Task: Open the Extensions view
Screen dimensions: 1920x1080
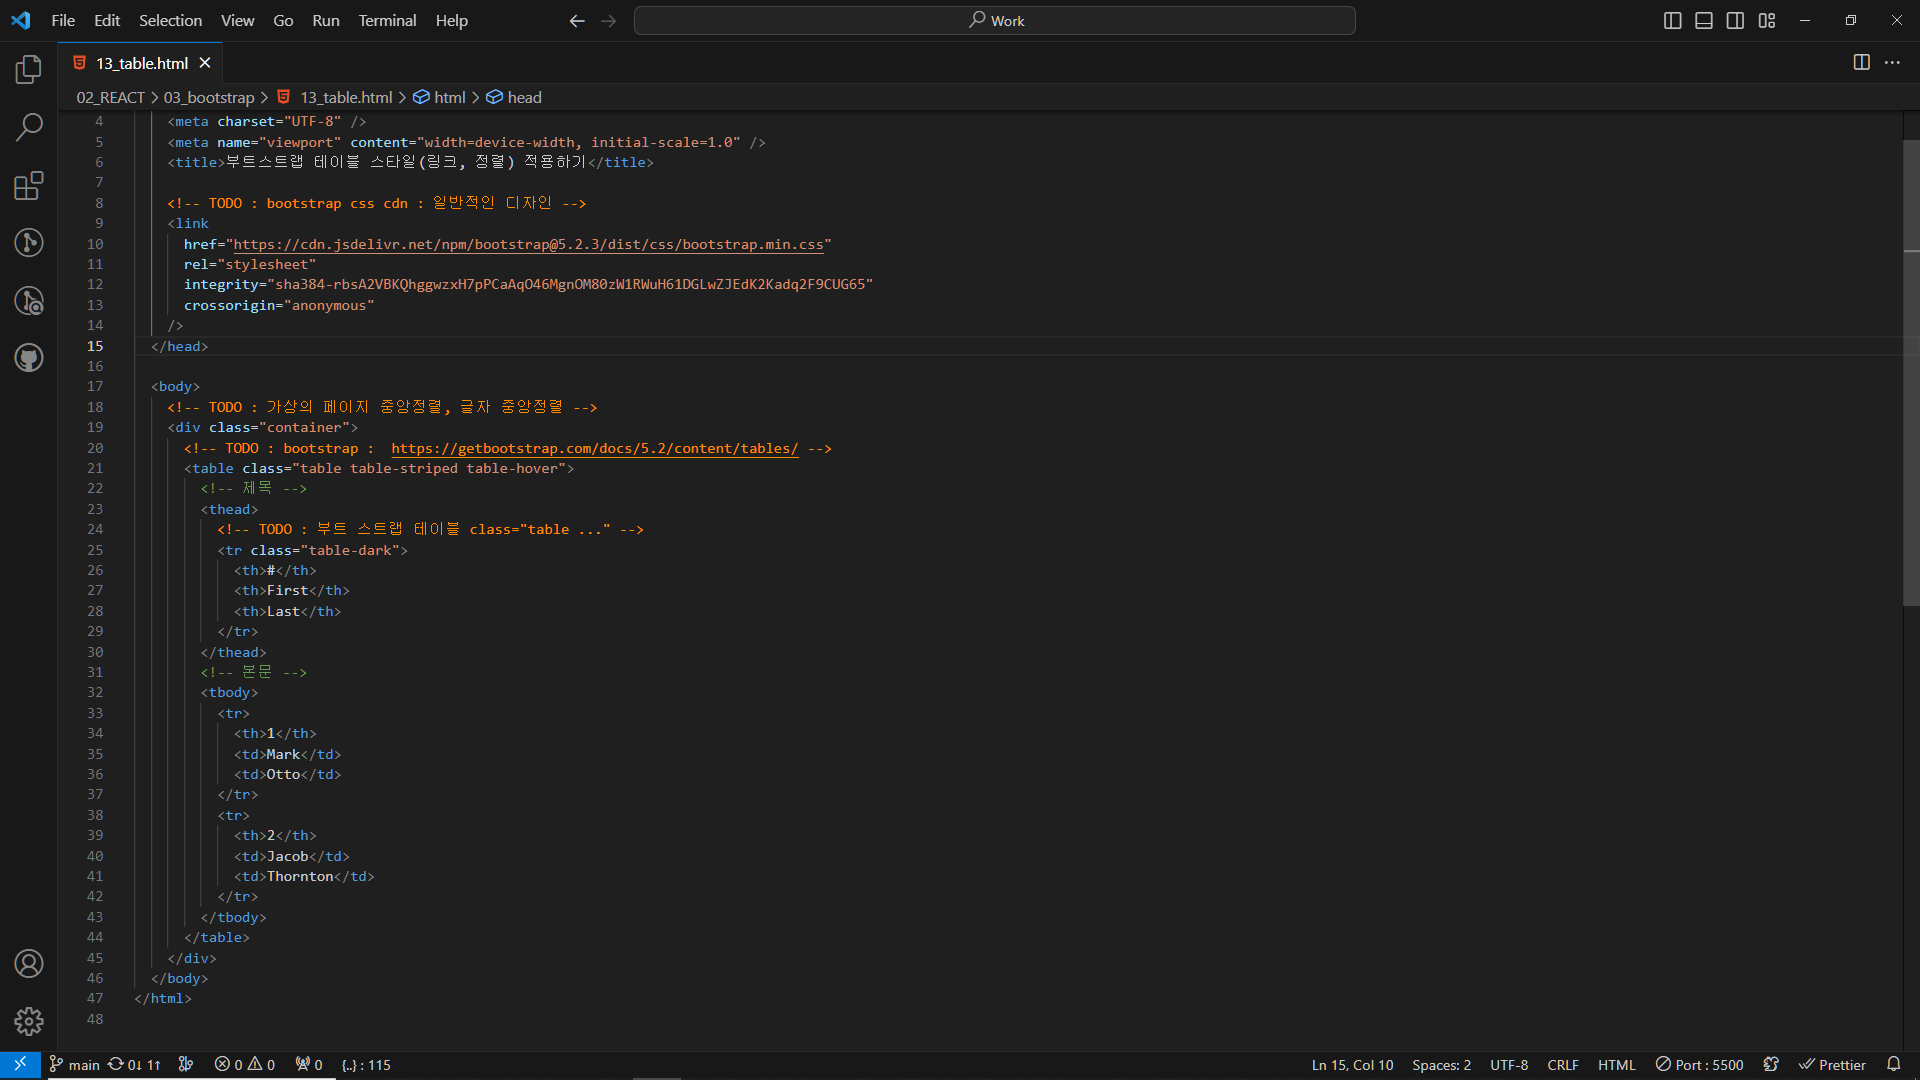Action: 29,185
